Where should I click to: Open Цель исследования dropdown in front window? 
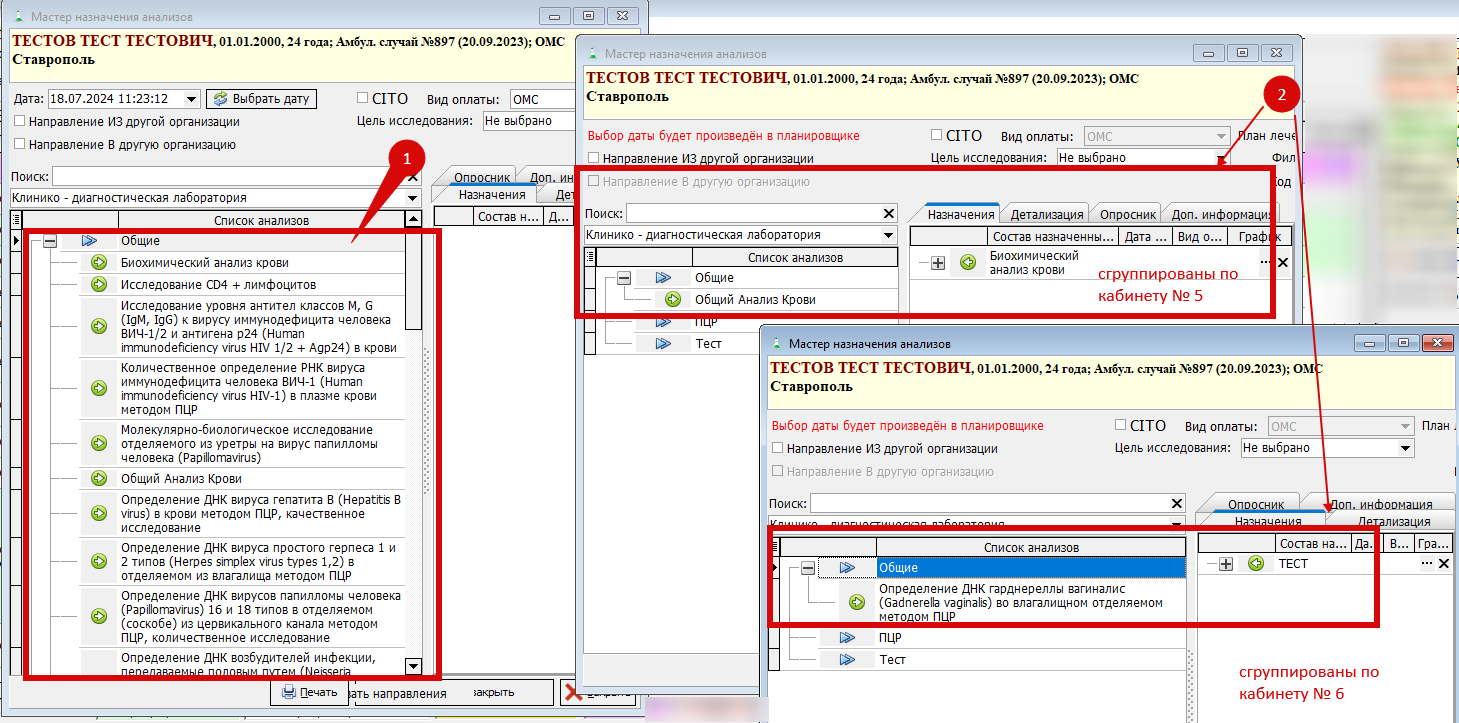(1405, 449)
